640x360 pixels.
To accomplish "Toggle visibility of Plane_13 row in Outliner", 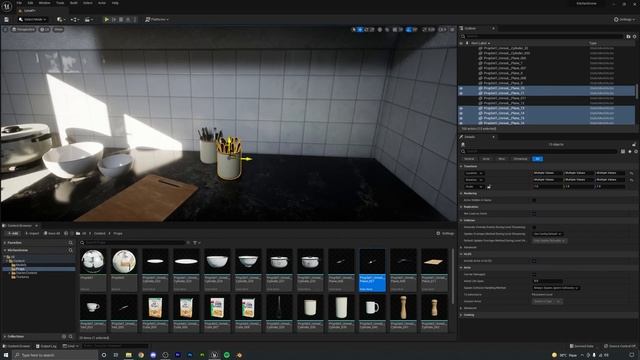I will [x=461, y=108].
